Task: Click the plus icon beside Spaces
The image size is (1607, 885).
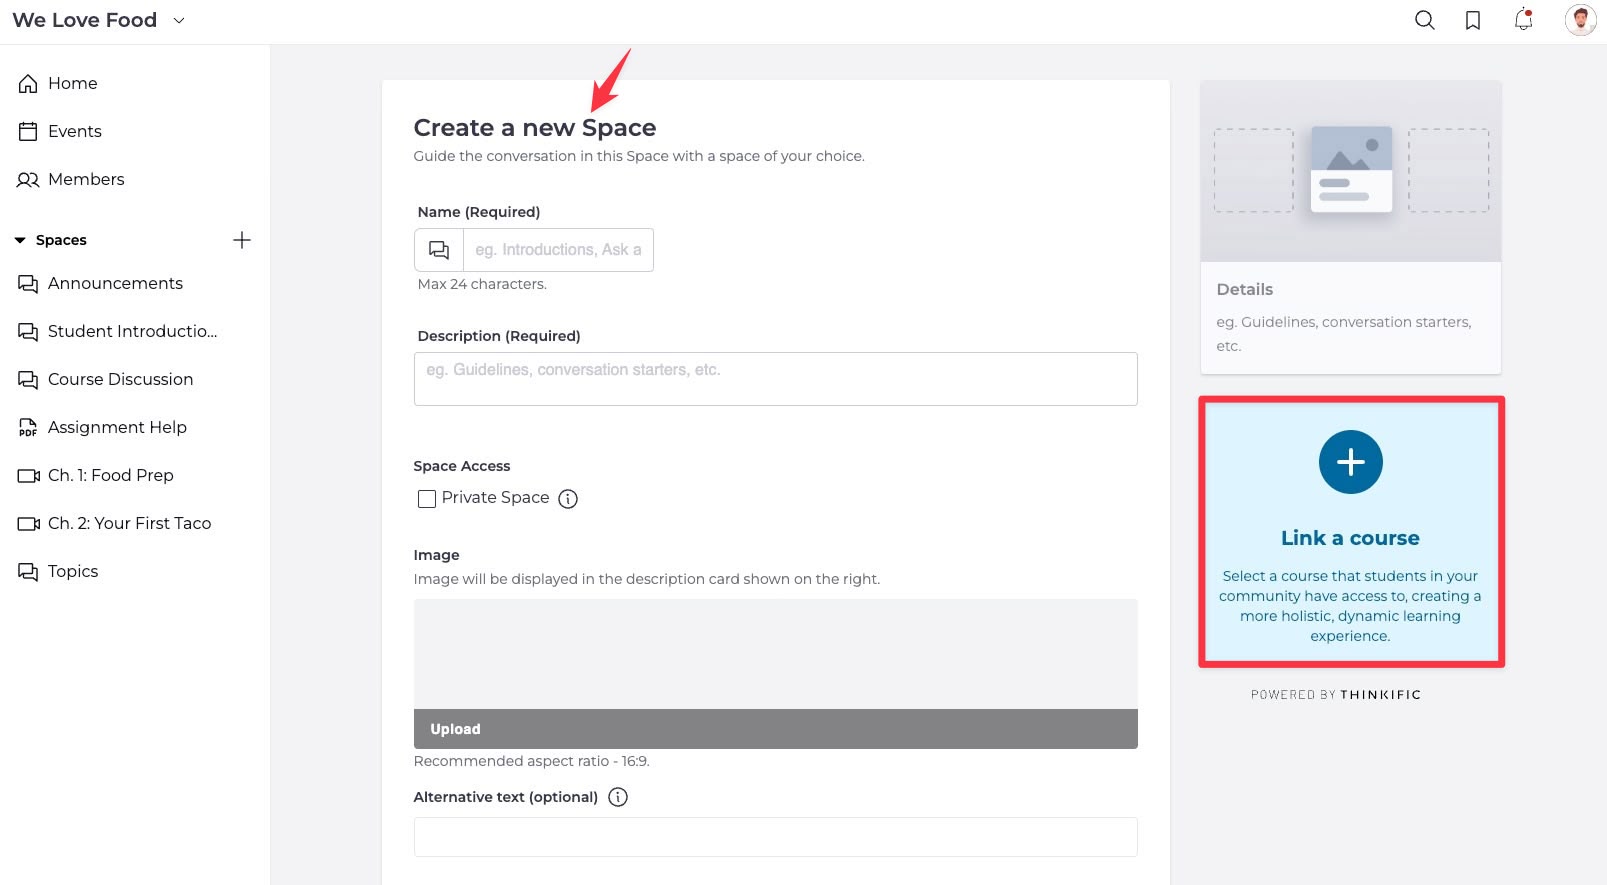Action: pos(242,240)
